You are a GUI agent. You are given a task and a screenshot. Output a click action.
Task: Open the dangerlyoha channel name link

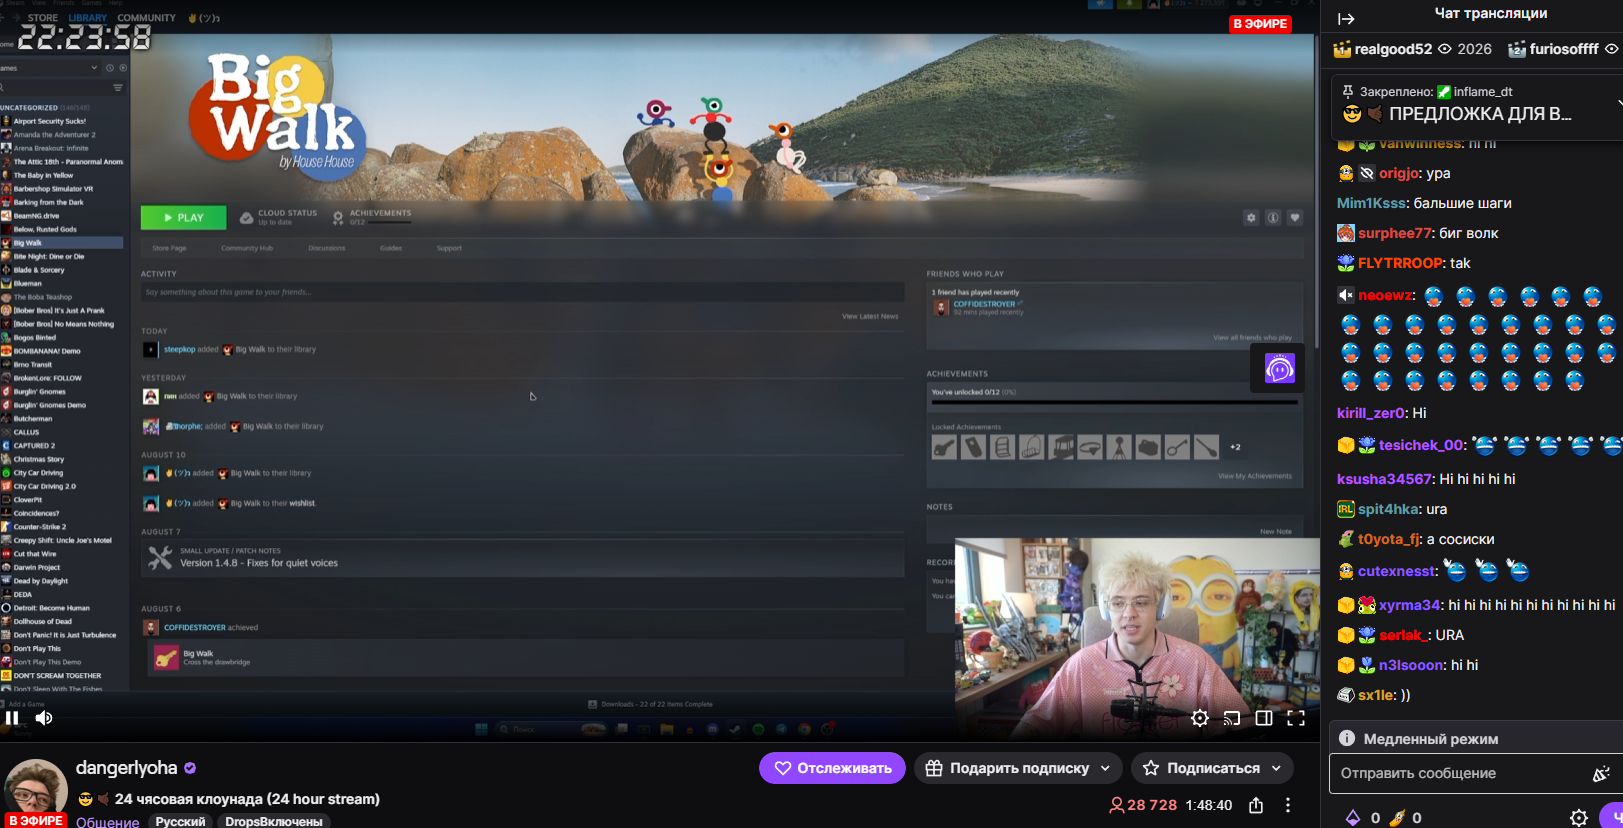[x=127, y=768]
